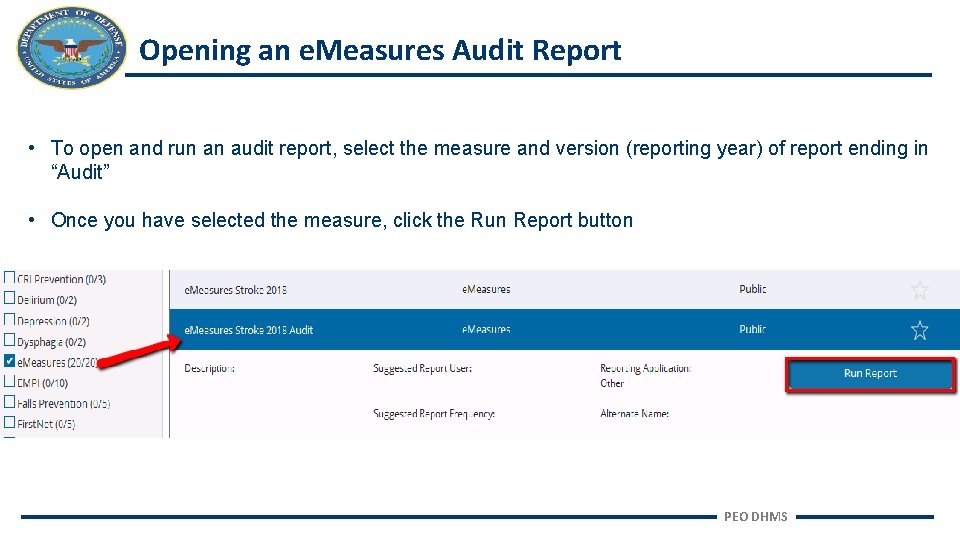960x540 pixels.
Task: Click the Run Report button
Action: point(870,373)
